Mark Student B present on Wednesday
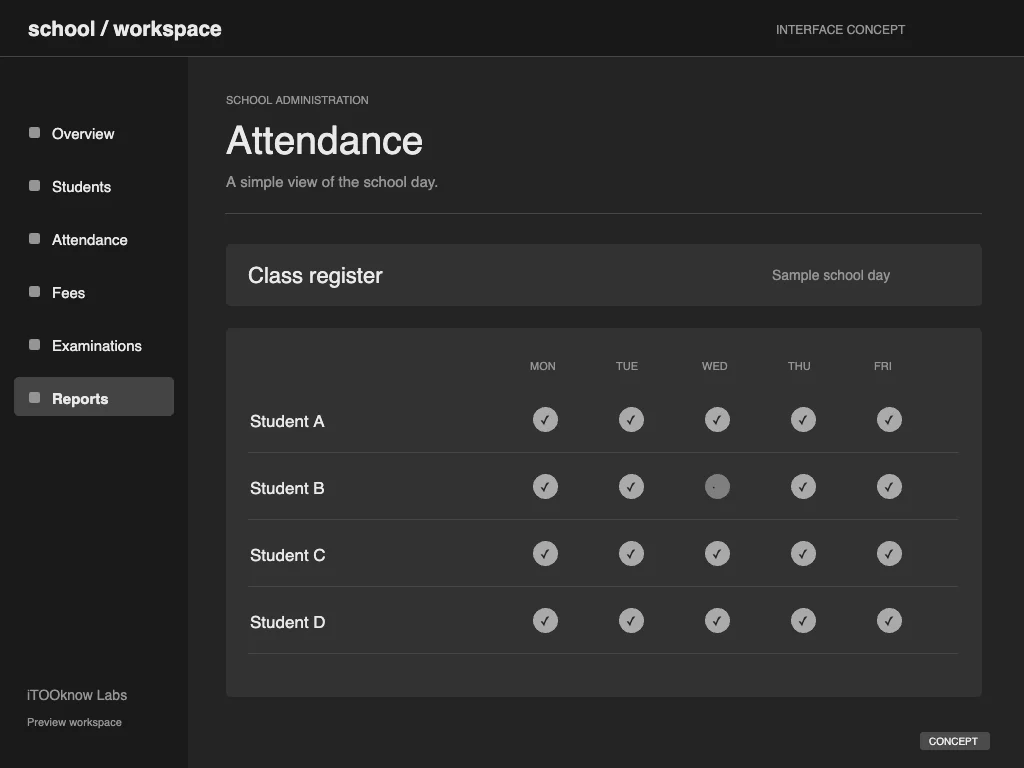This screenshot has height=768, width=1024. (x=717, y=487)
